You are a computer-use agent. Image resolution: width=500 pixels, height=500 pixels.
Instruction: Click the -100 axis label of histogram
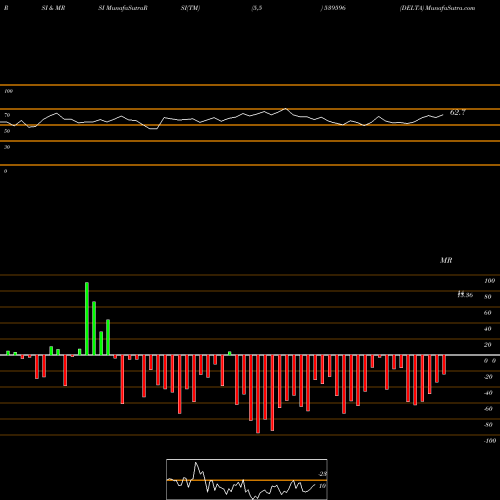(490, 441)
